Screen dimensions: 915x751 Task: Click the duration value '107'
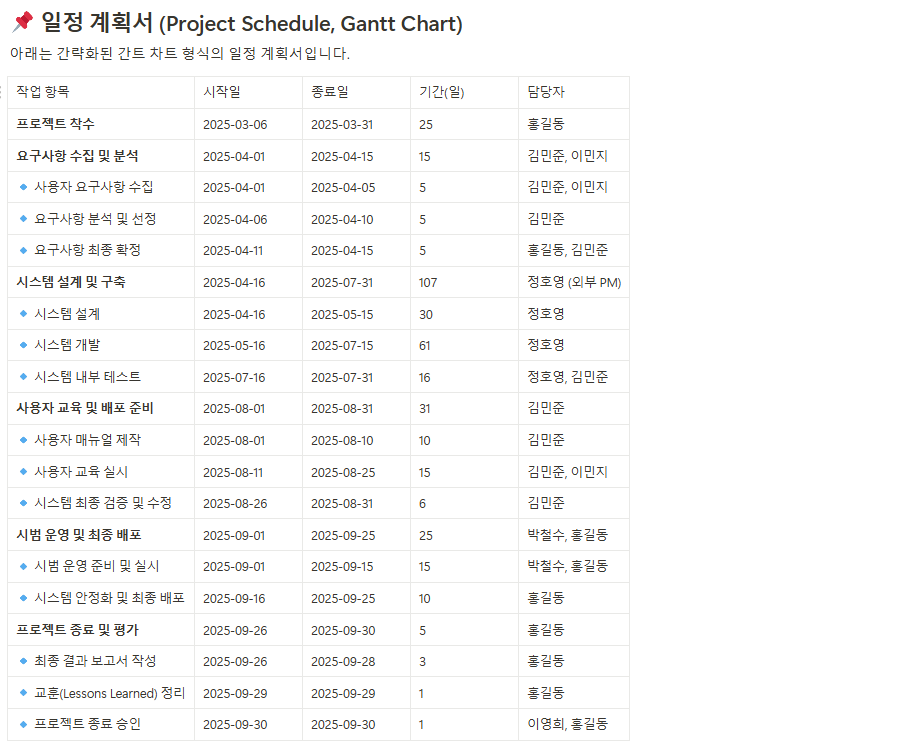(428, 282)
